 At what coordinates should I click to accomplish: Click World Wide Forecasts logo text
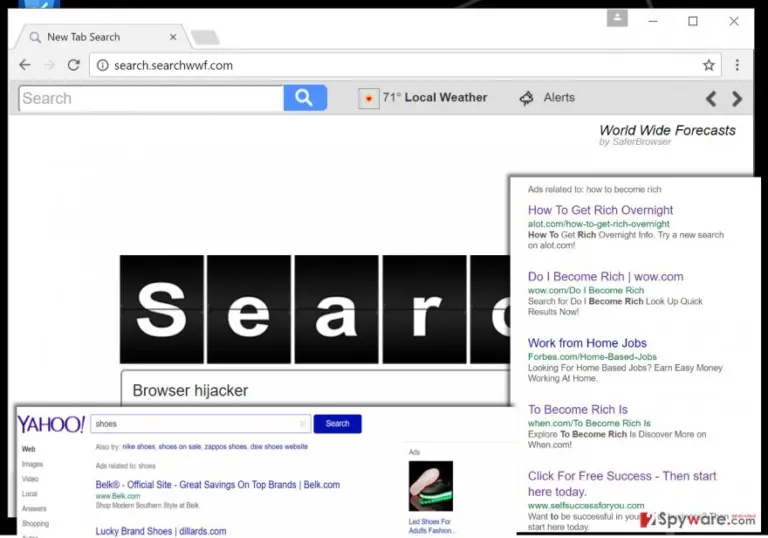(667, 130)
